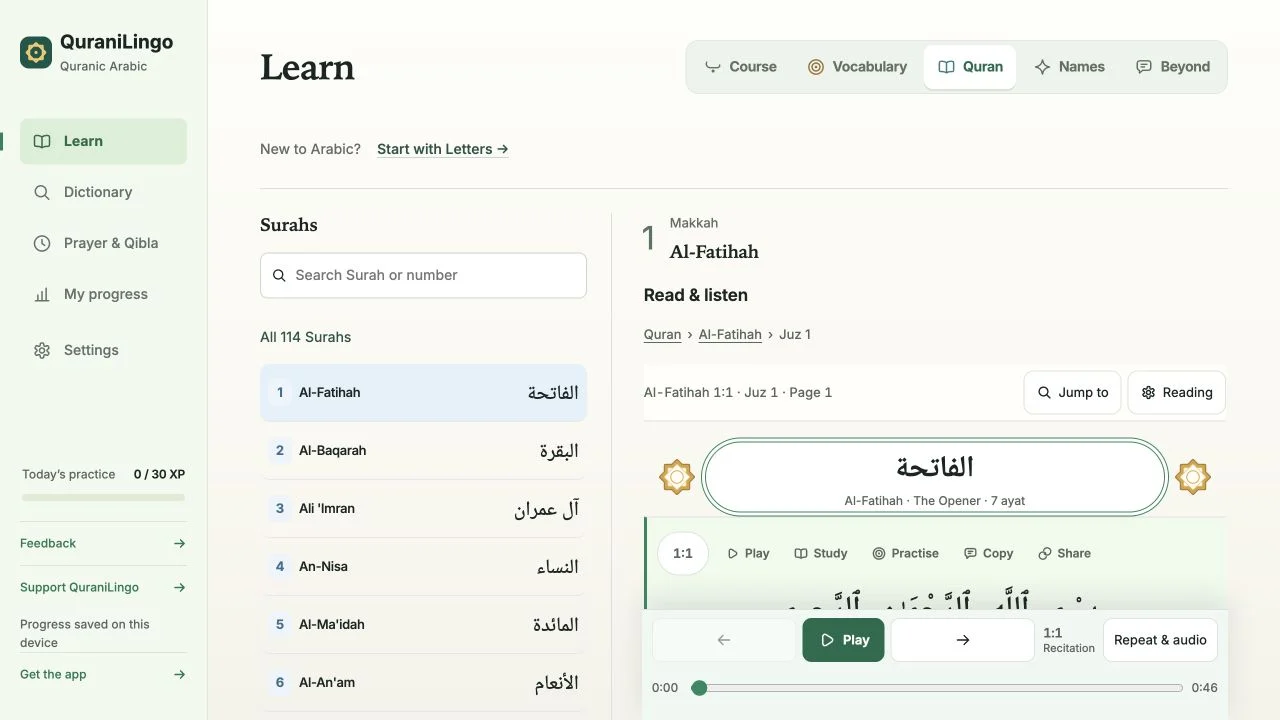
Task: Switch to the Course tab
Action: point(741,67)
